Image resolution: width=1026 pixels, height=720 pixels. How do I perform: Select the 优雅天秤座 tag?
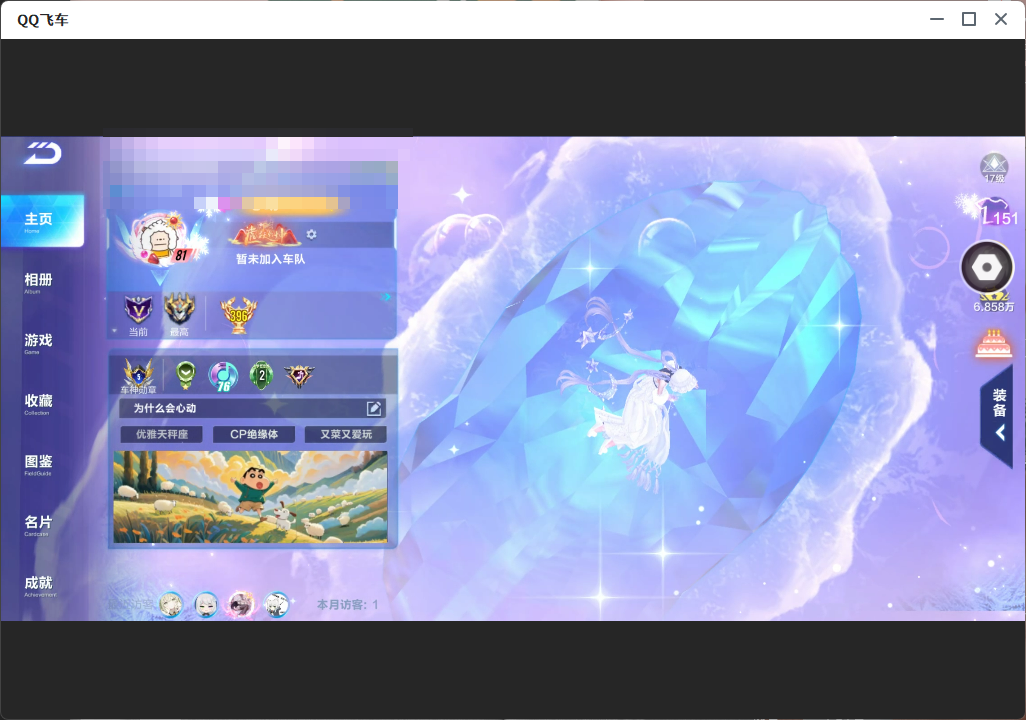pyautogui.click(x=162, y=434)
